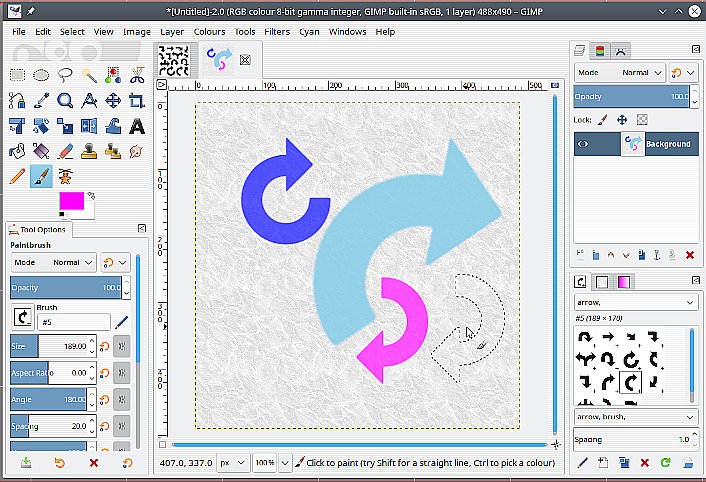Switch to the Gradients tab

pyautogui.click(x=624, y=282)
